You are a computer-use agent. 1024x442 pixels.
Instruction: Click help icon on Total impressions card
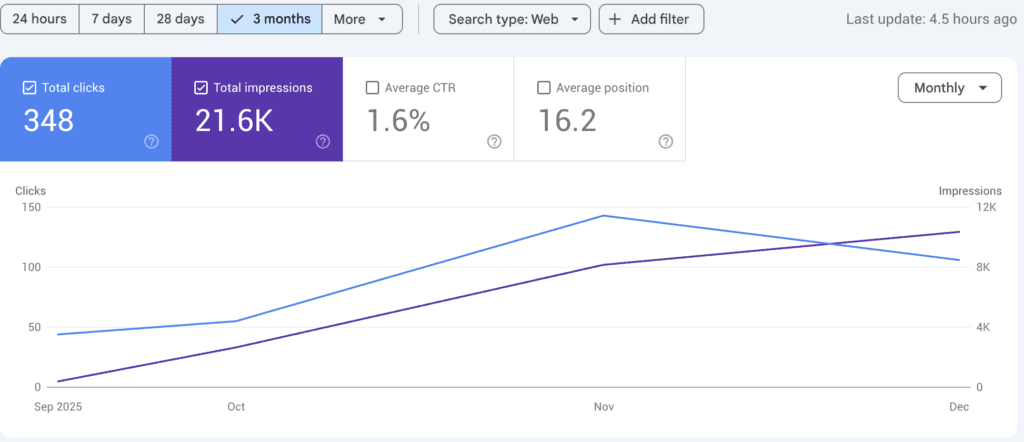(322, 142)
